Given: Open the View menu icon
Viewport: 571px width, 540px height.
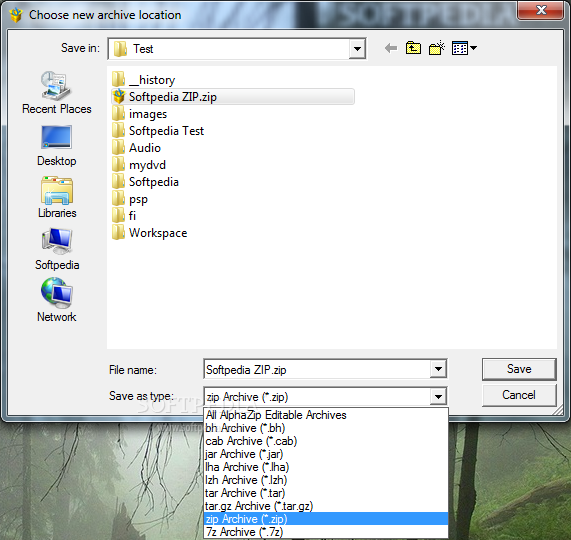Looking at the screenshot, I should click(x=460, y=48).
